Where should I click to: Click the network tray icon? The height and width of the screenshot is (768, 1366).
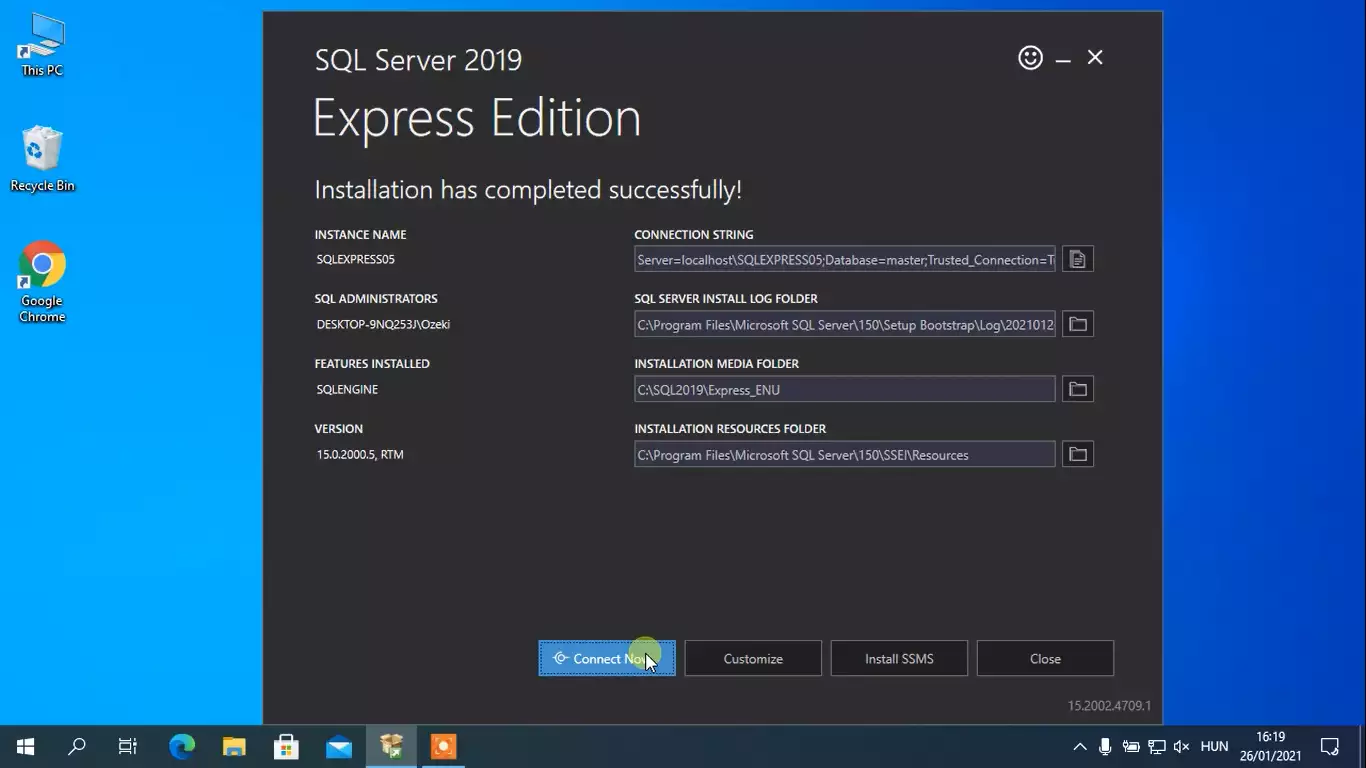coord(1156,746)
